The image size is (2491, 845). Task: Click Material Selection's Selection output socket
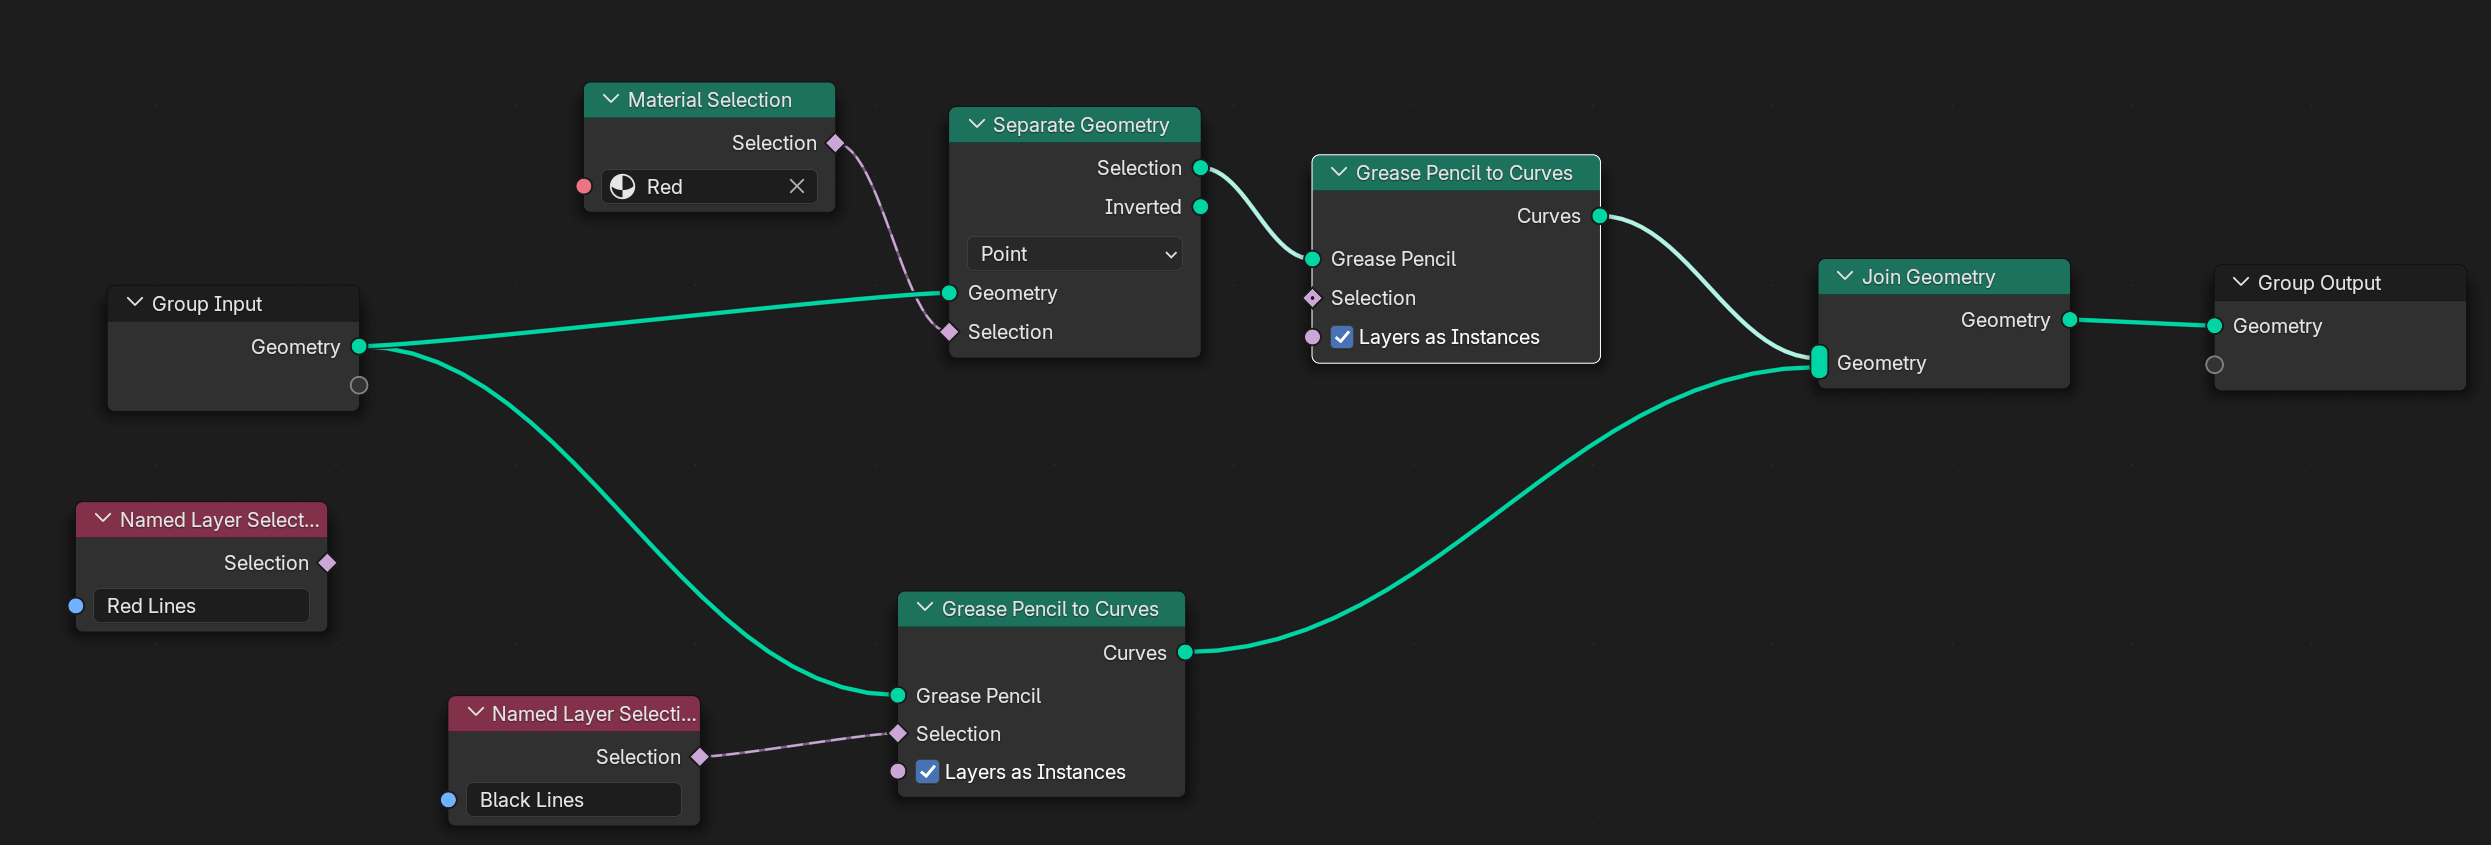pyautogui.click(x=835, y=143)
